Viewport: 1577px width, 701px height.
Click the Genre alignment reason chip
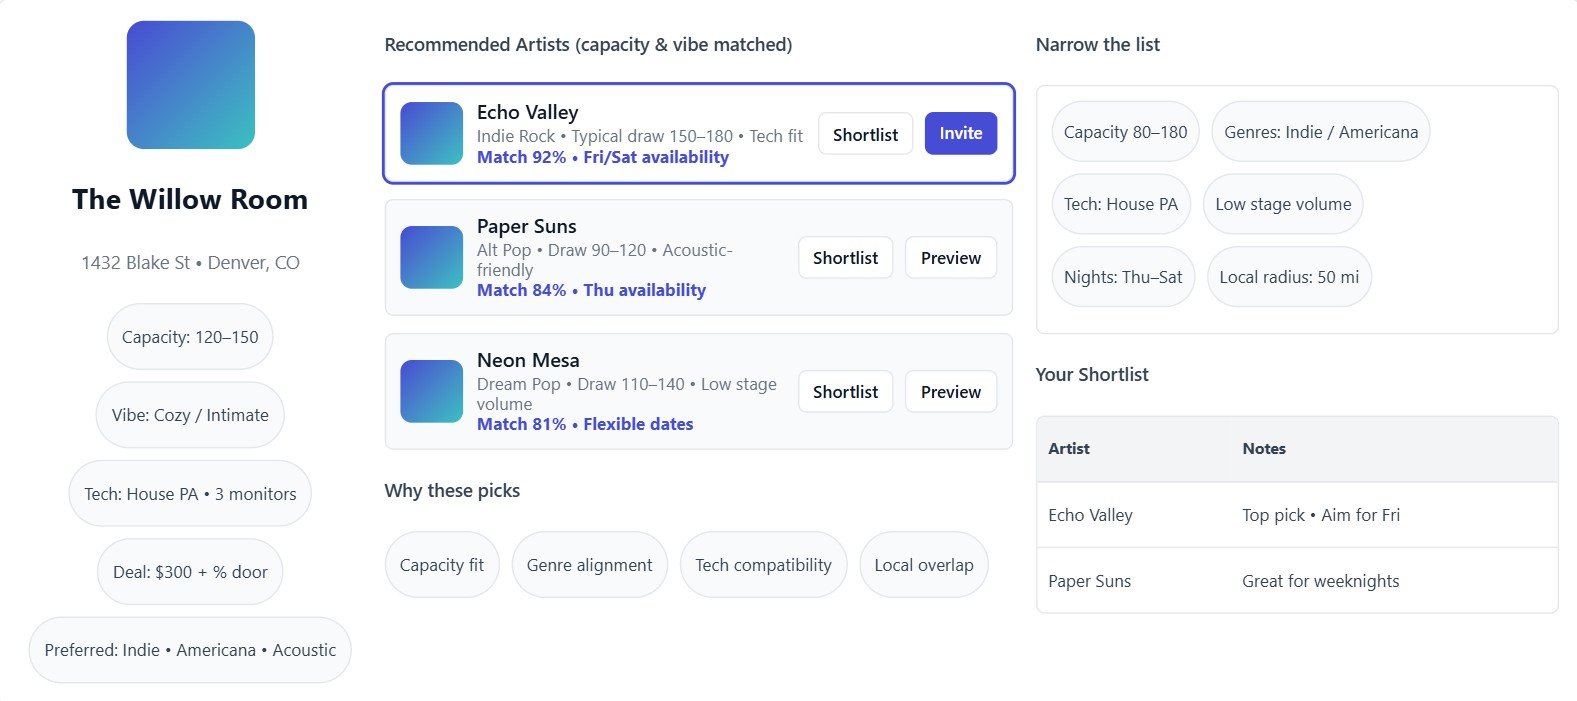[x=589, y=565]
